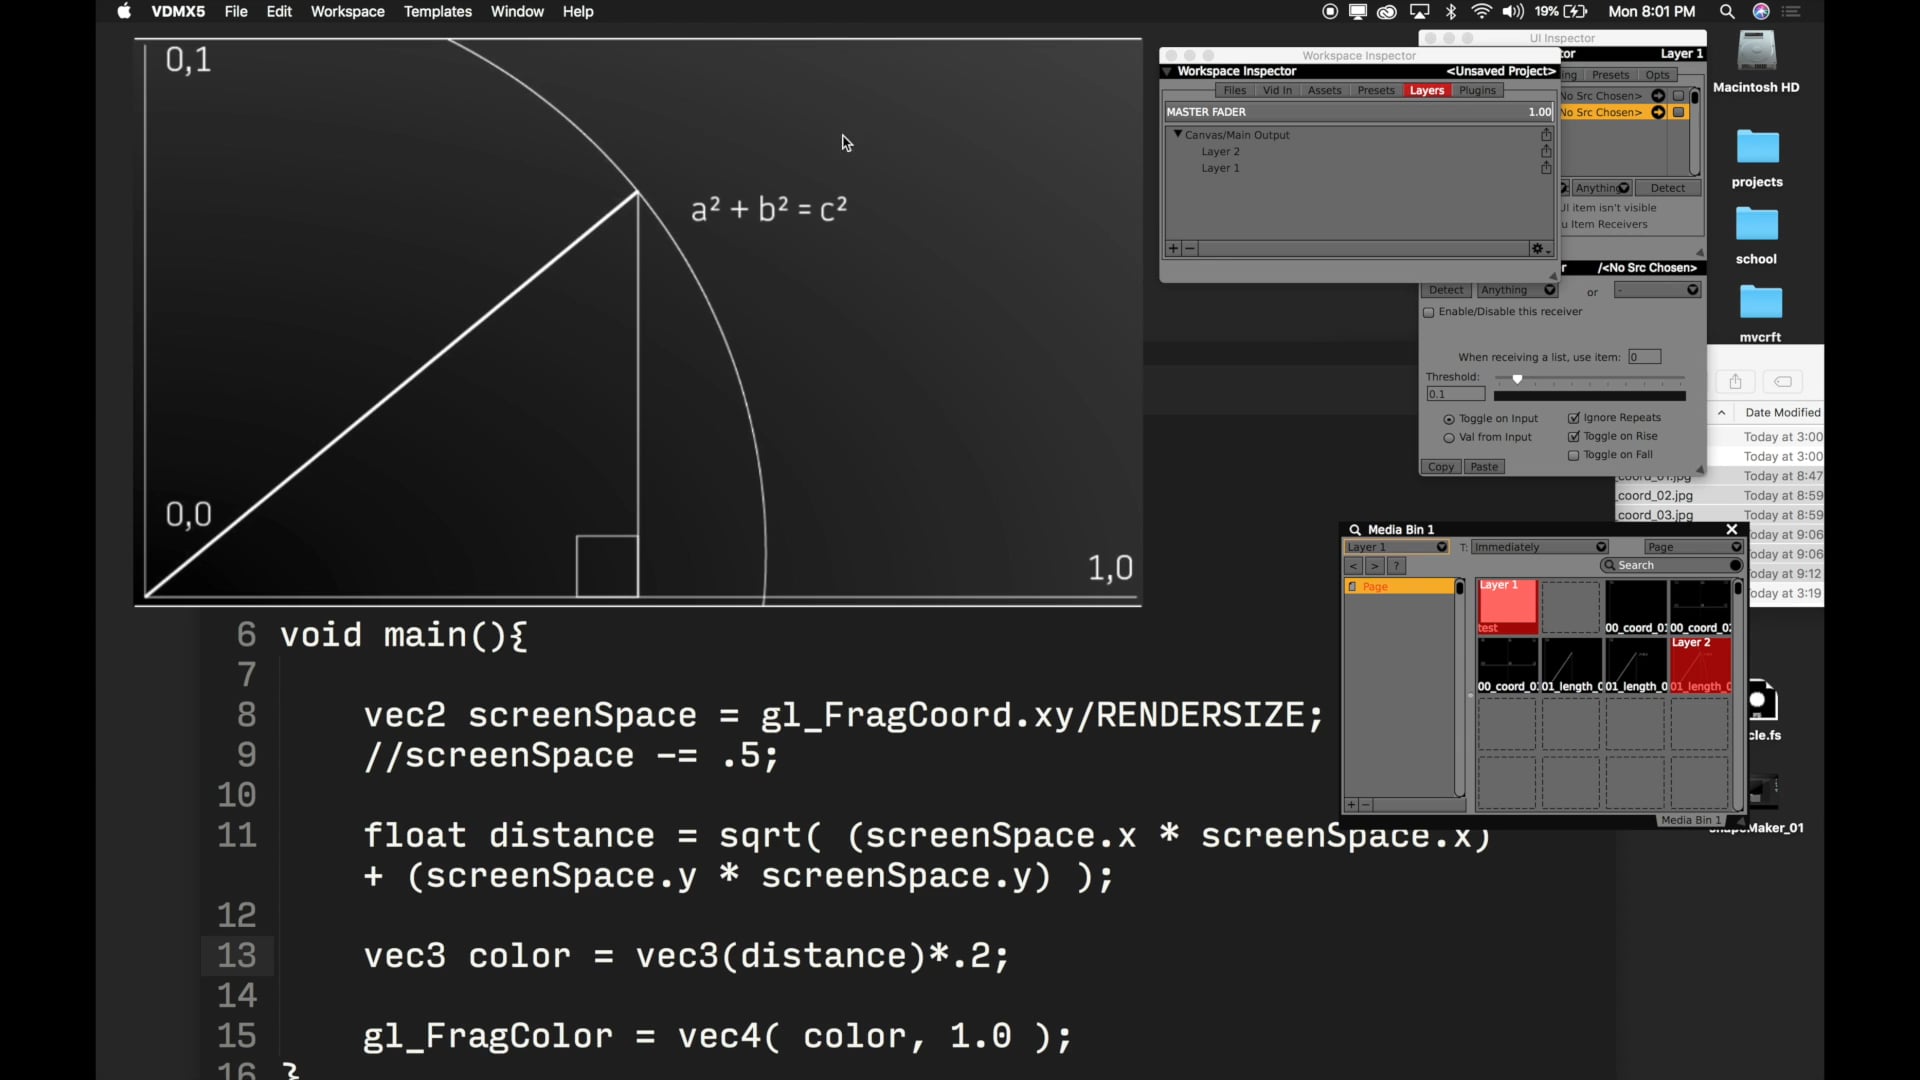Trigger the 'test' clip thumbnail in Media Bin
Image resolution: width=1920 pixels, height=1080 pixels.
coord(1507,606)
